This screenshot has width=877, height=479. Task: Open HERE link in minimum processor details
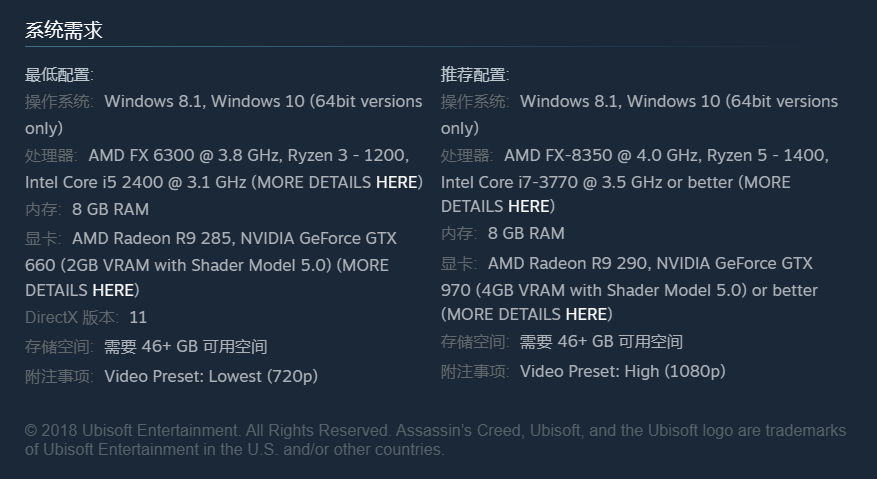pyautogui.click(x=399, y=182)
